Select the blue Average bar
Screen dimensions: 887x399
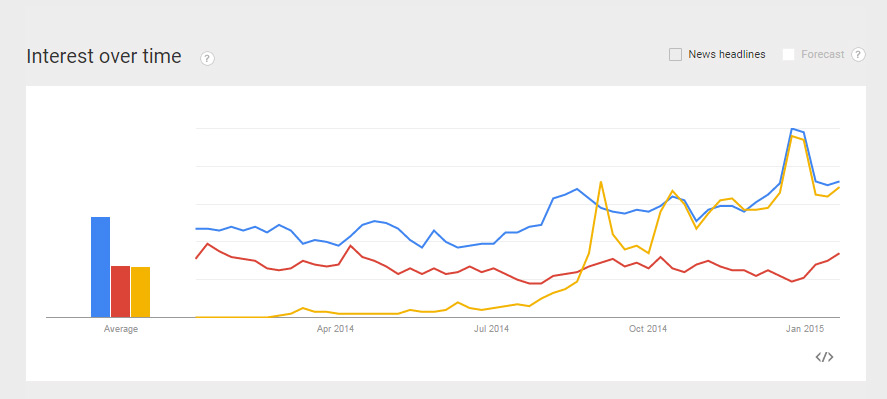click(x=101, y=267)
